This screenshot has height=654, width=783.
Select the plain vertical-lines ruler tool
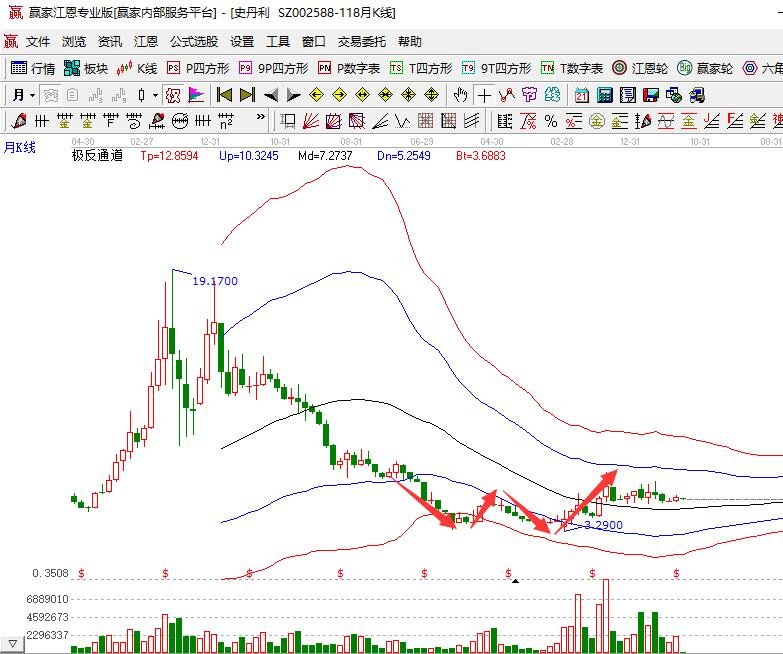point(41,121)
